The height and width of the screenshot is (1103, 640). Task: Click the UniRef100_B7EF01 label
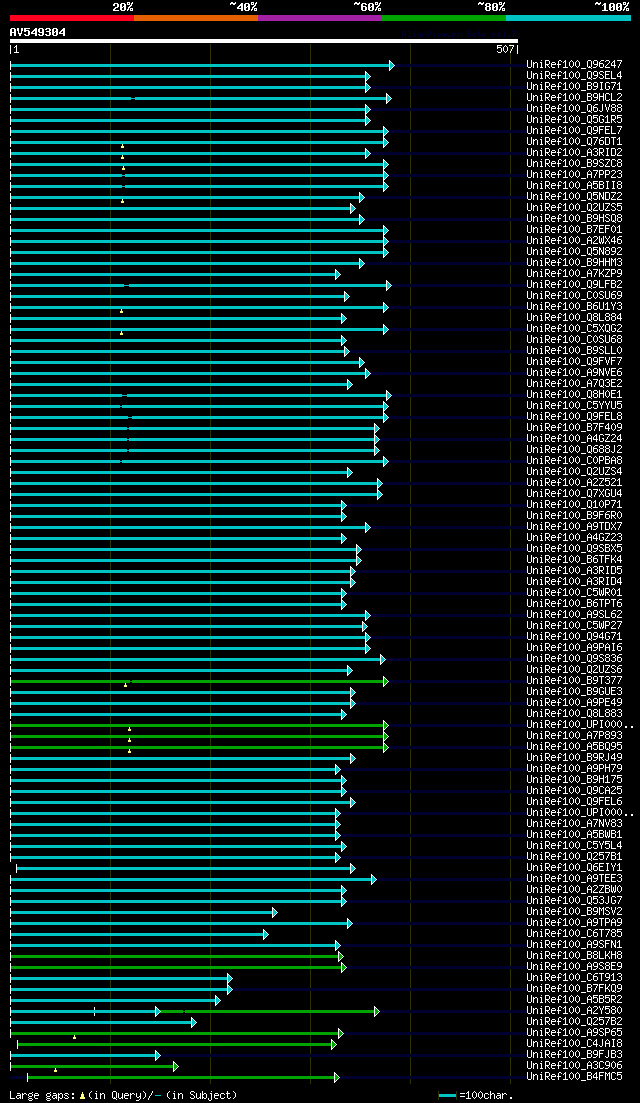574,229
